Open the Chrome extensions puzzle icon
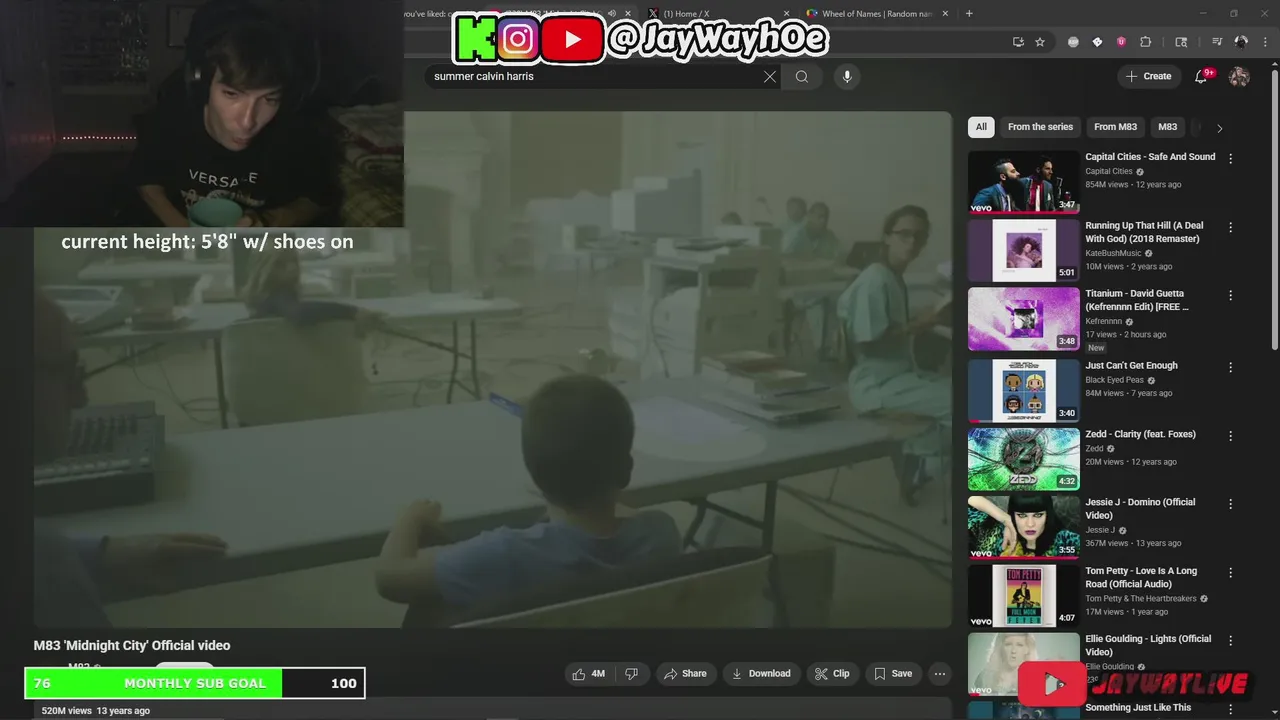Viewport: 1280px width, 720px height. point(1146,42)
